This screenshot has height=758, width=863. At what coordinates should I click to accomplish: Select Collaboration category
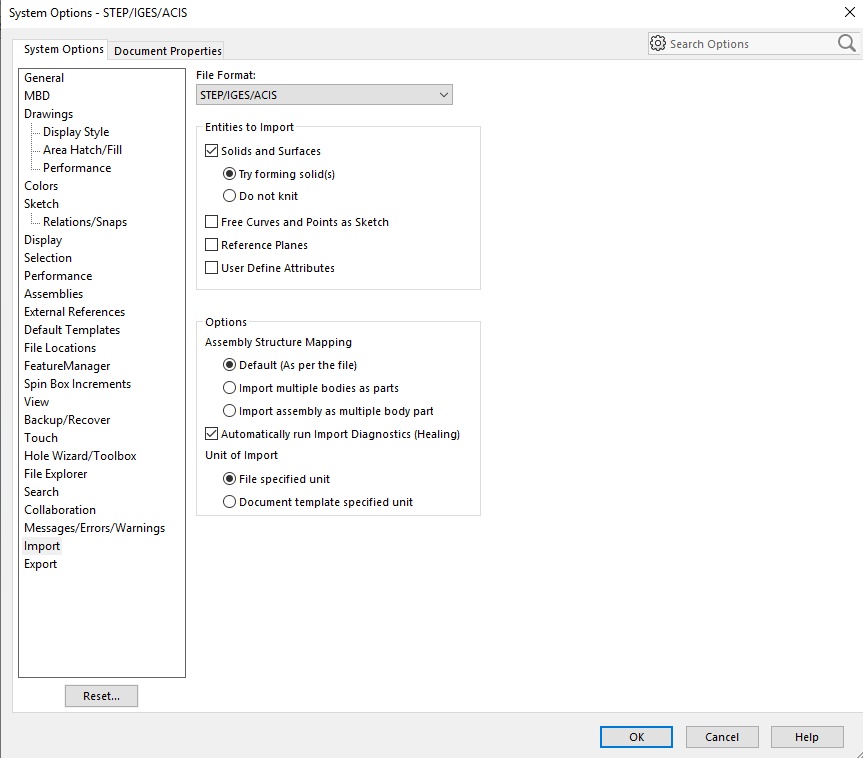coord(60,510)
